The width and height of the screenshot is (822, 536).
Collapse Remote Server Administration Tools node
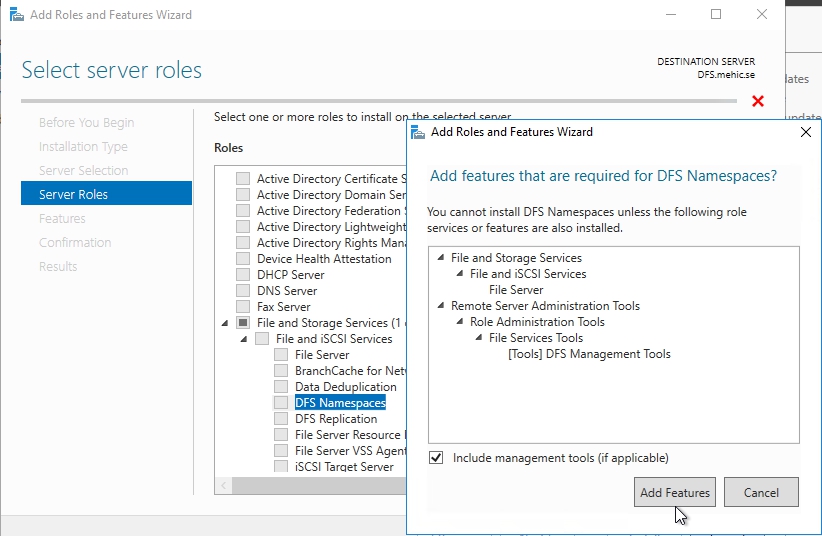pyautogui.click(x=441, y=306)
